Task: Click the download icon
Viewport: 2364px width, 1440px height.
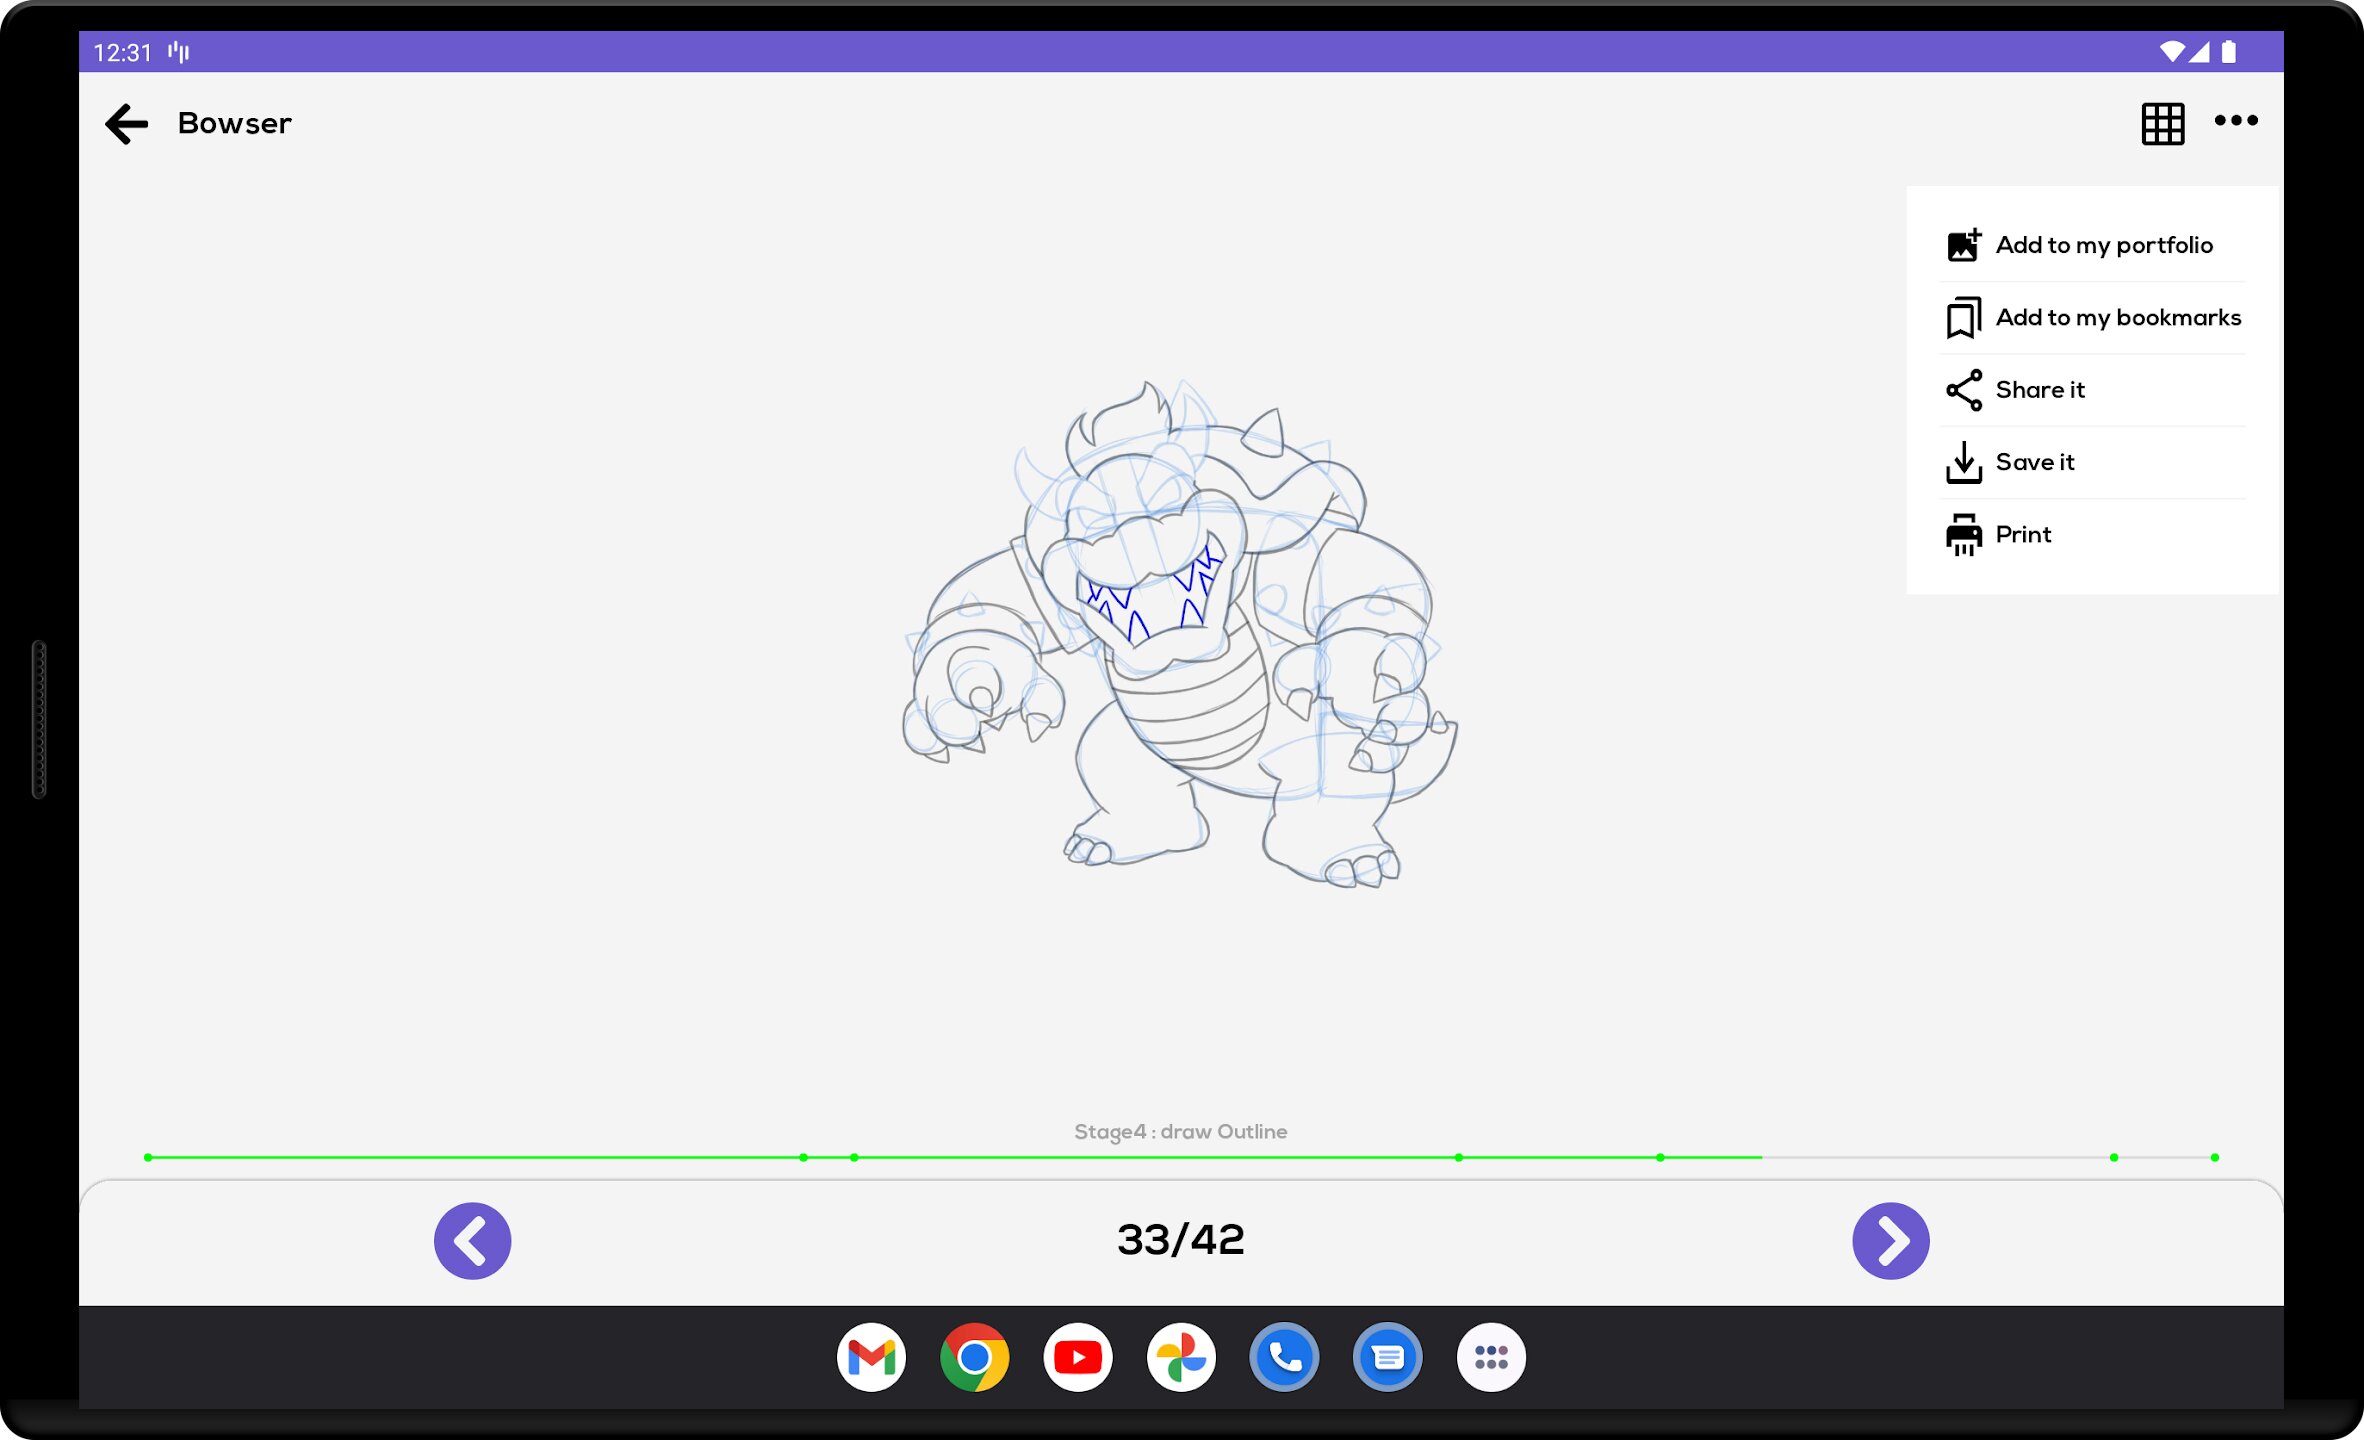Action: pyautogui.click(x=1963, y=462)
